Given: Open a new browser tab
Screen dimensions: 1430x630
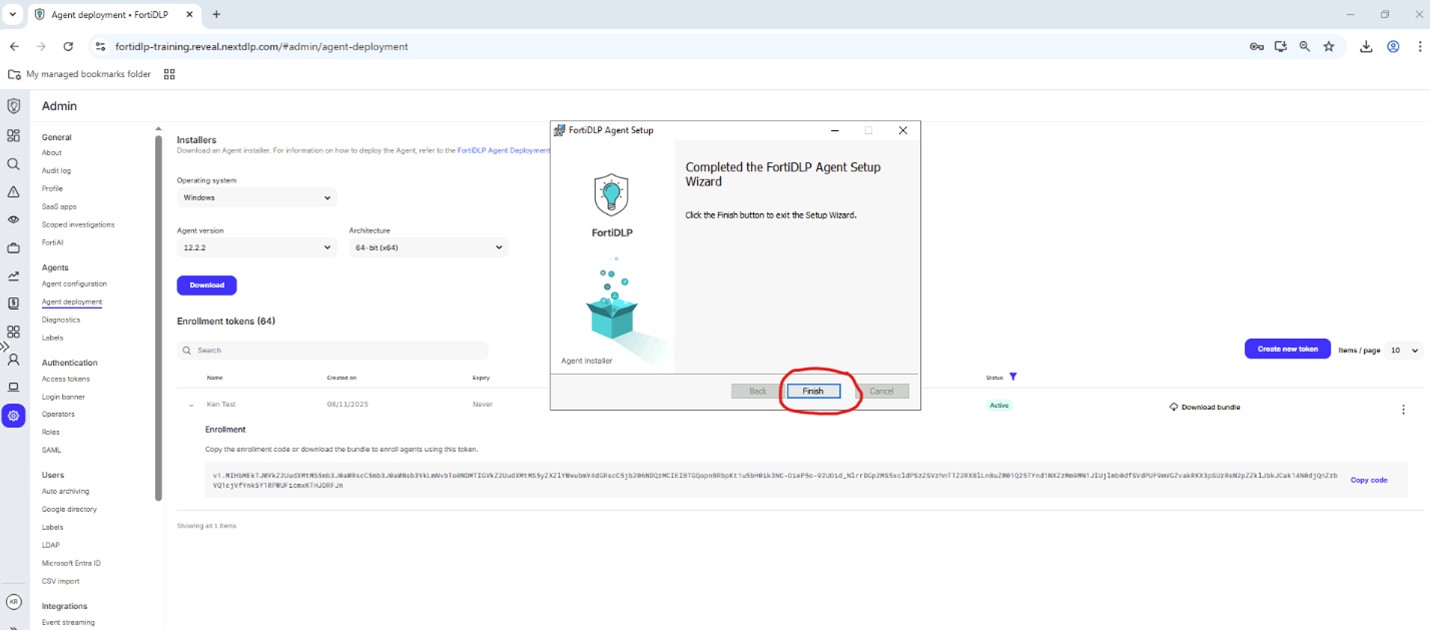Looking at the screenshot, I should point(216,15).
